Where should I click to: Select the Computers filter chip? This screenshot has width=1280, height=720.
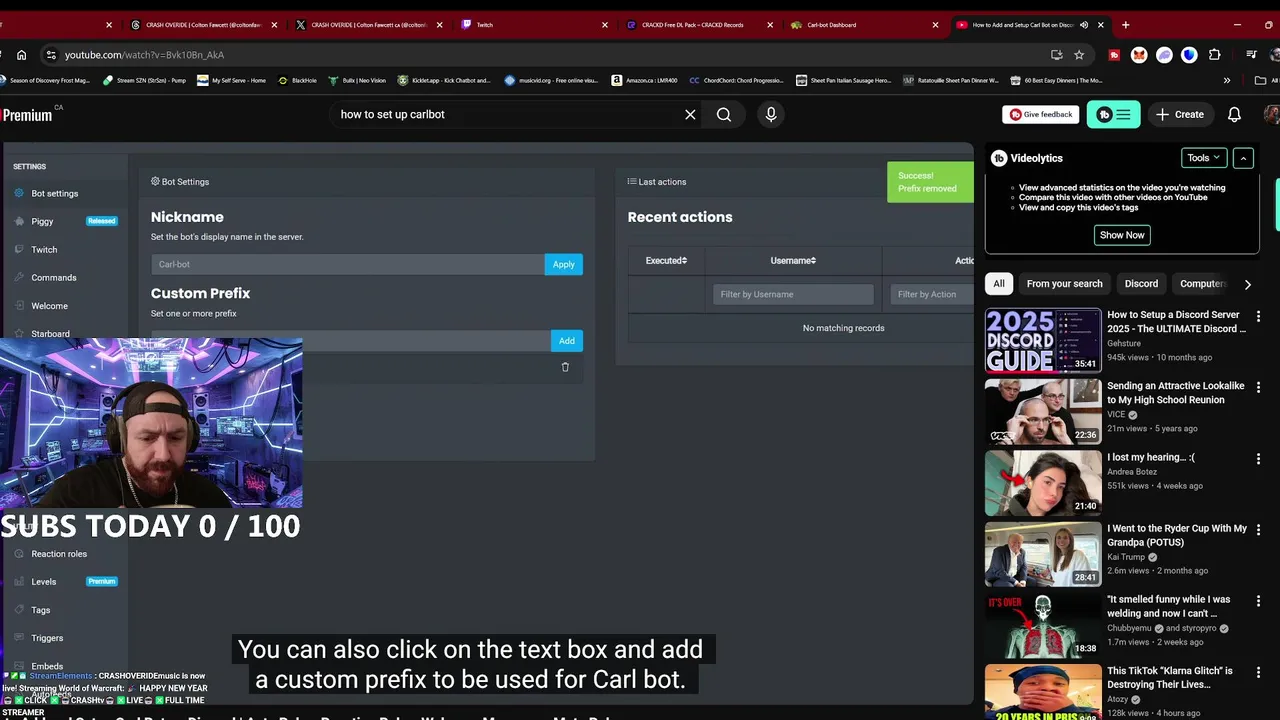pos(1203,284)
